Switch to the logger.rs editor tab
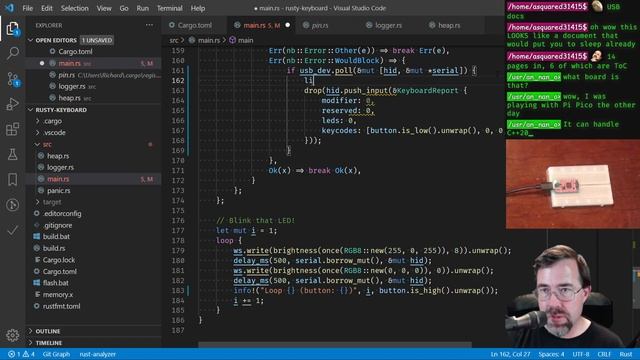 click(x=388, y=25)
